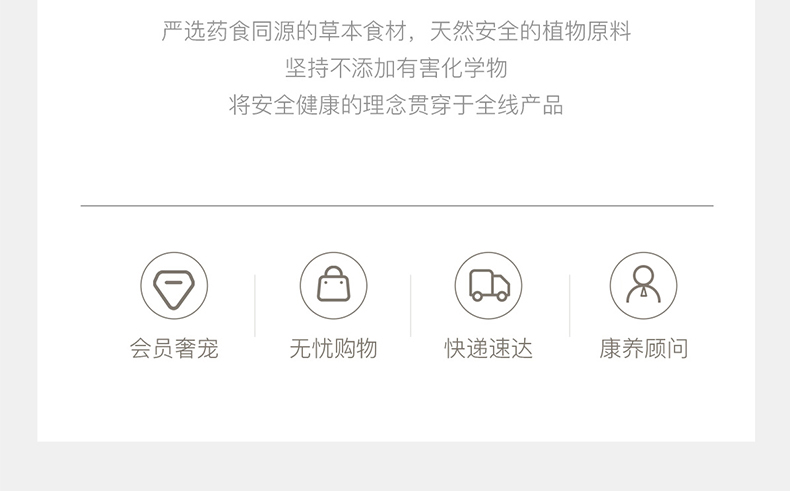Tap the health advisor person icon
The image size is (790, 491).
click(643, 286)
